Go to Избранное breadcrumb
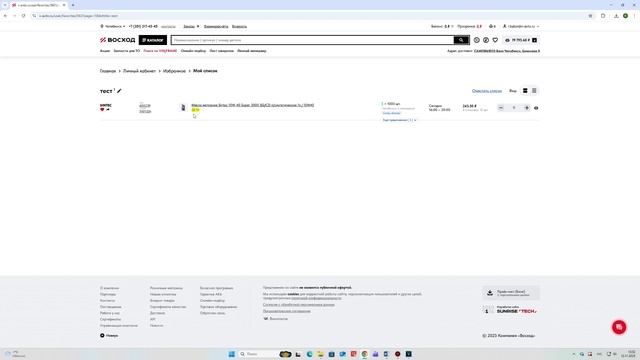The image size is (640, 360). (174, 71)
